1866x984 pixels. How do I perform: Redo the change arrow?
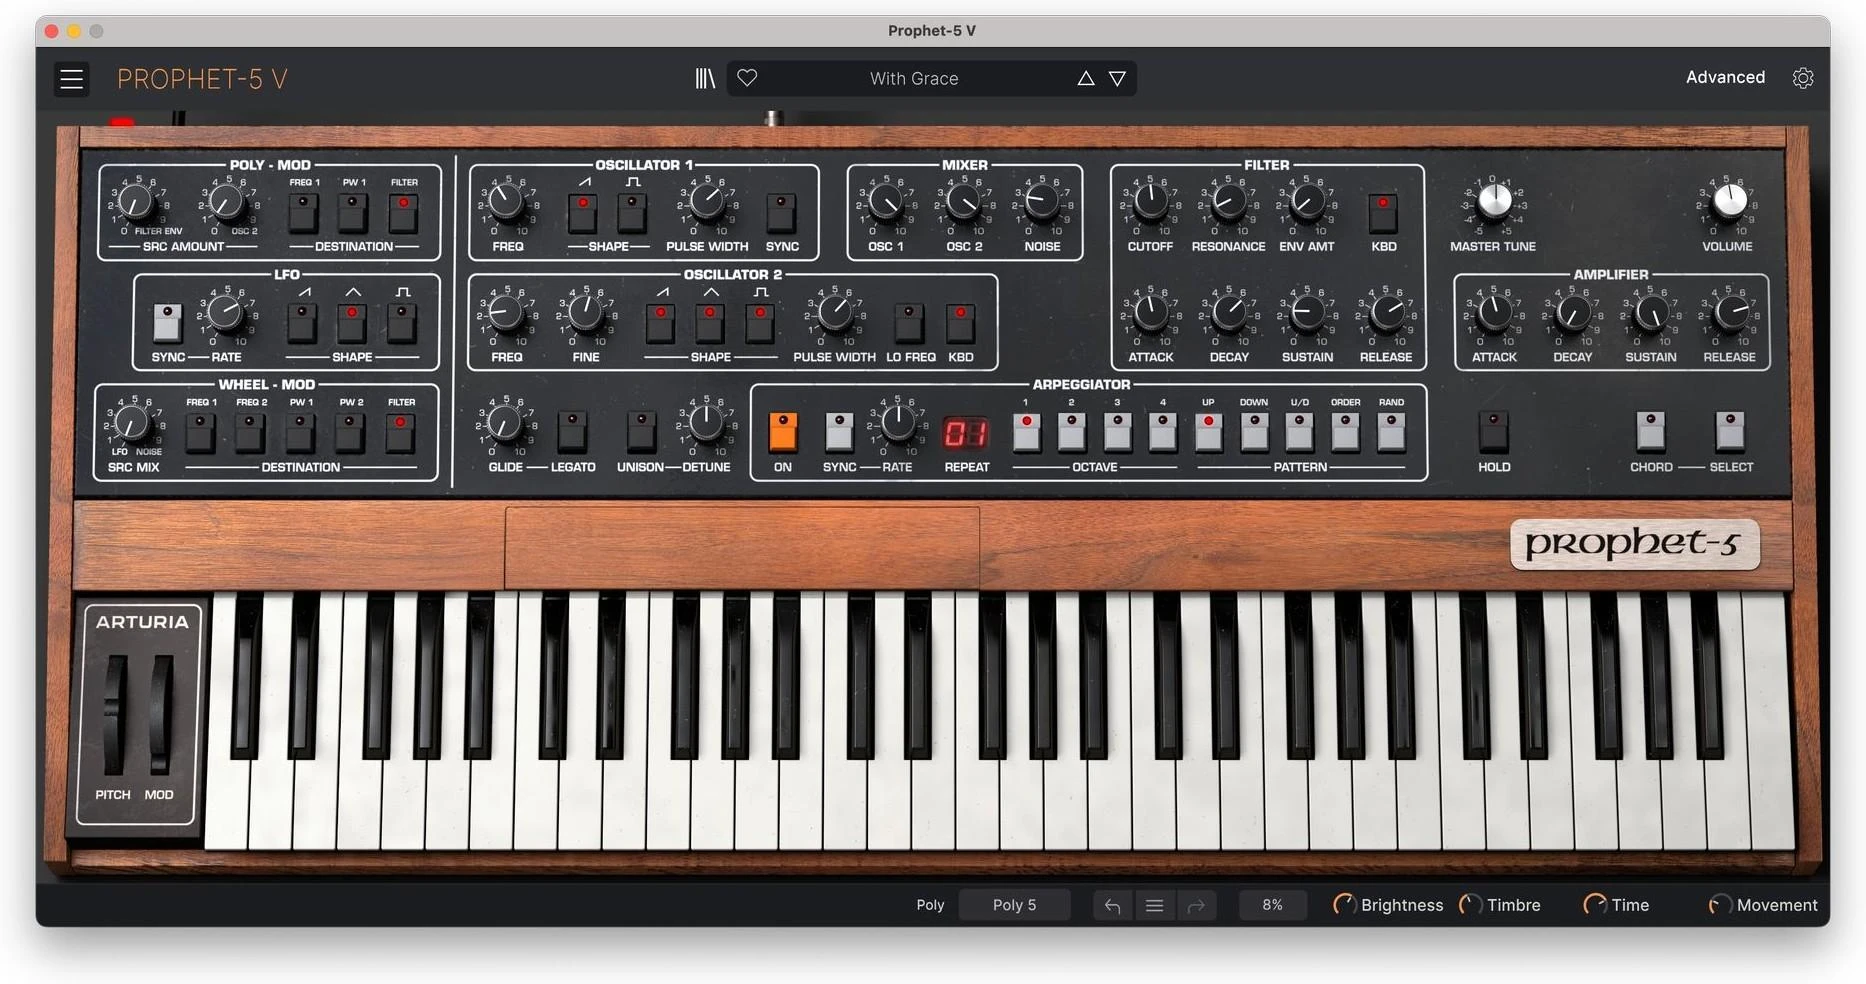pyautogui.click(x=1196, y=905)
